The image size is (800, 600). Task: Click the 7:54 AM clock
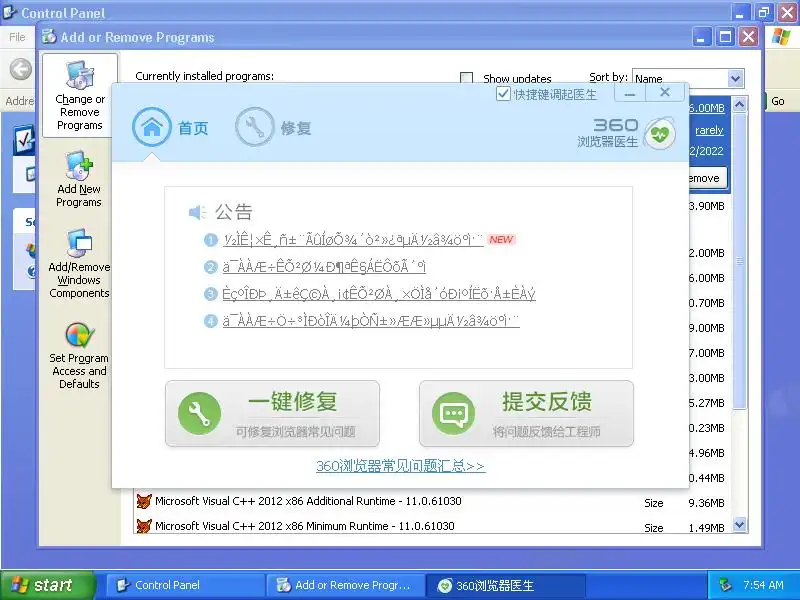tap(763, 585)
